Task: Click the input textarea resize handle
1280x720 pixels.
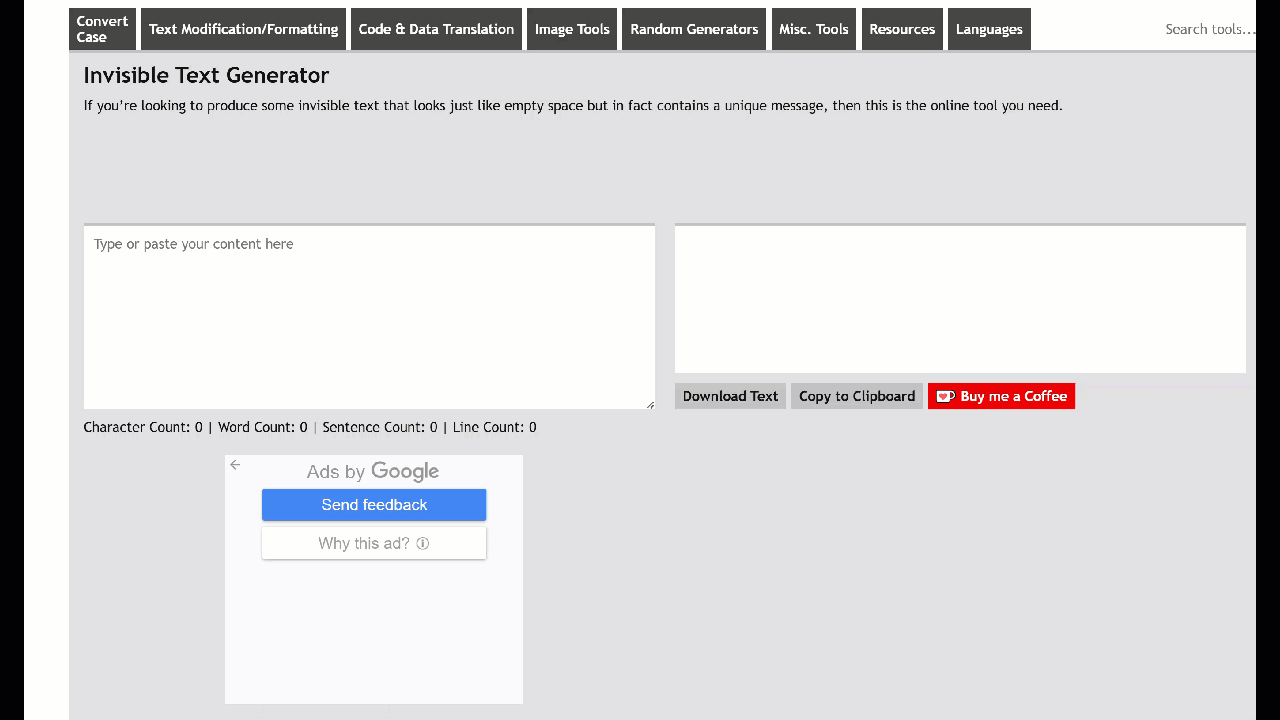Action: [x=650, y=404]
